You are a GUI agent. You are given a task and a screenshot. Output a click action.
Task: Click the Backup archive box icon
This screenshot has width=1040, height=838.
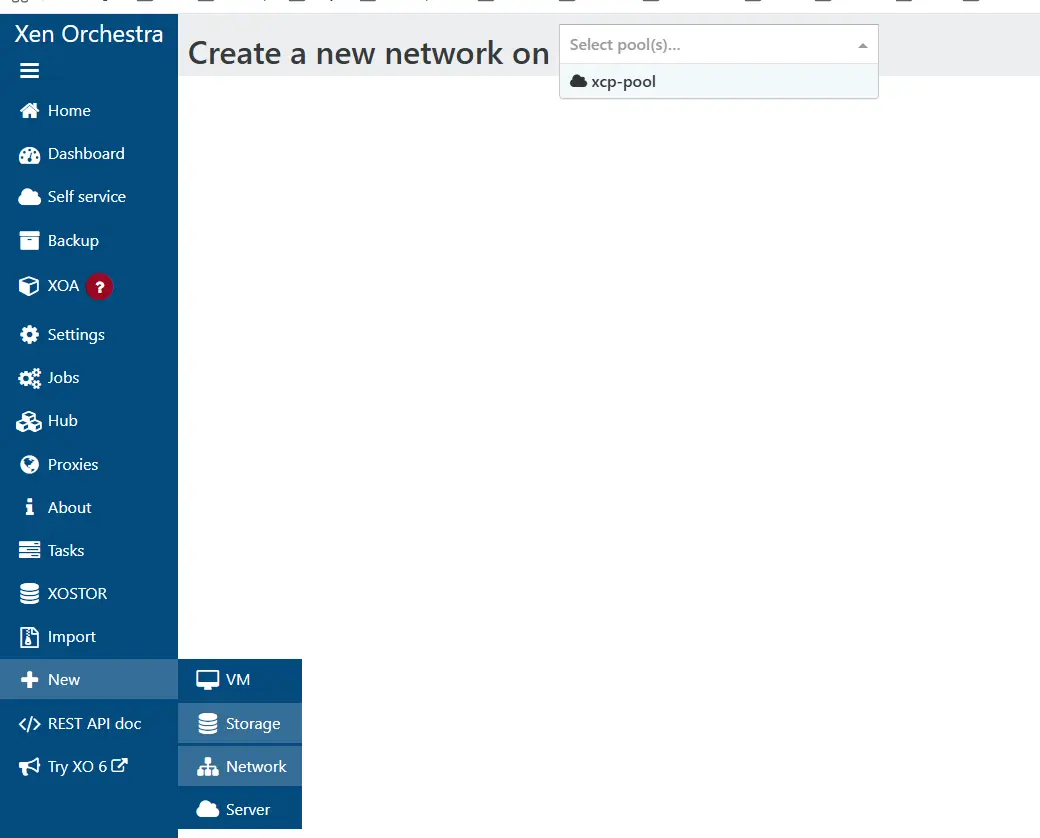click(x=30, y=241)
